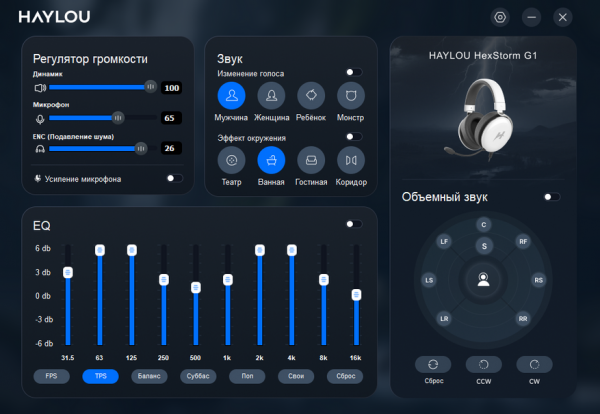
Task: Click the 250 Hz EQ band slider
Action: 164,280
